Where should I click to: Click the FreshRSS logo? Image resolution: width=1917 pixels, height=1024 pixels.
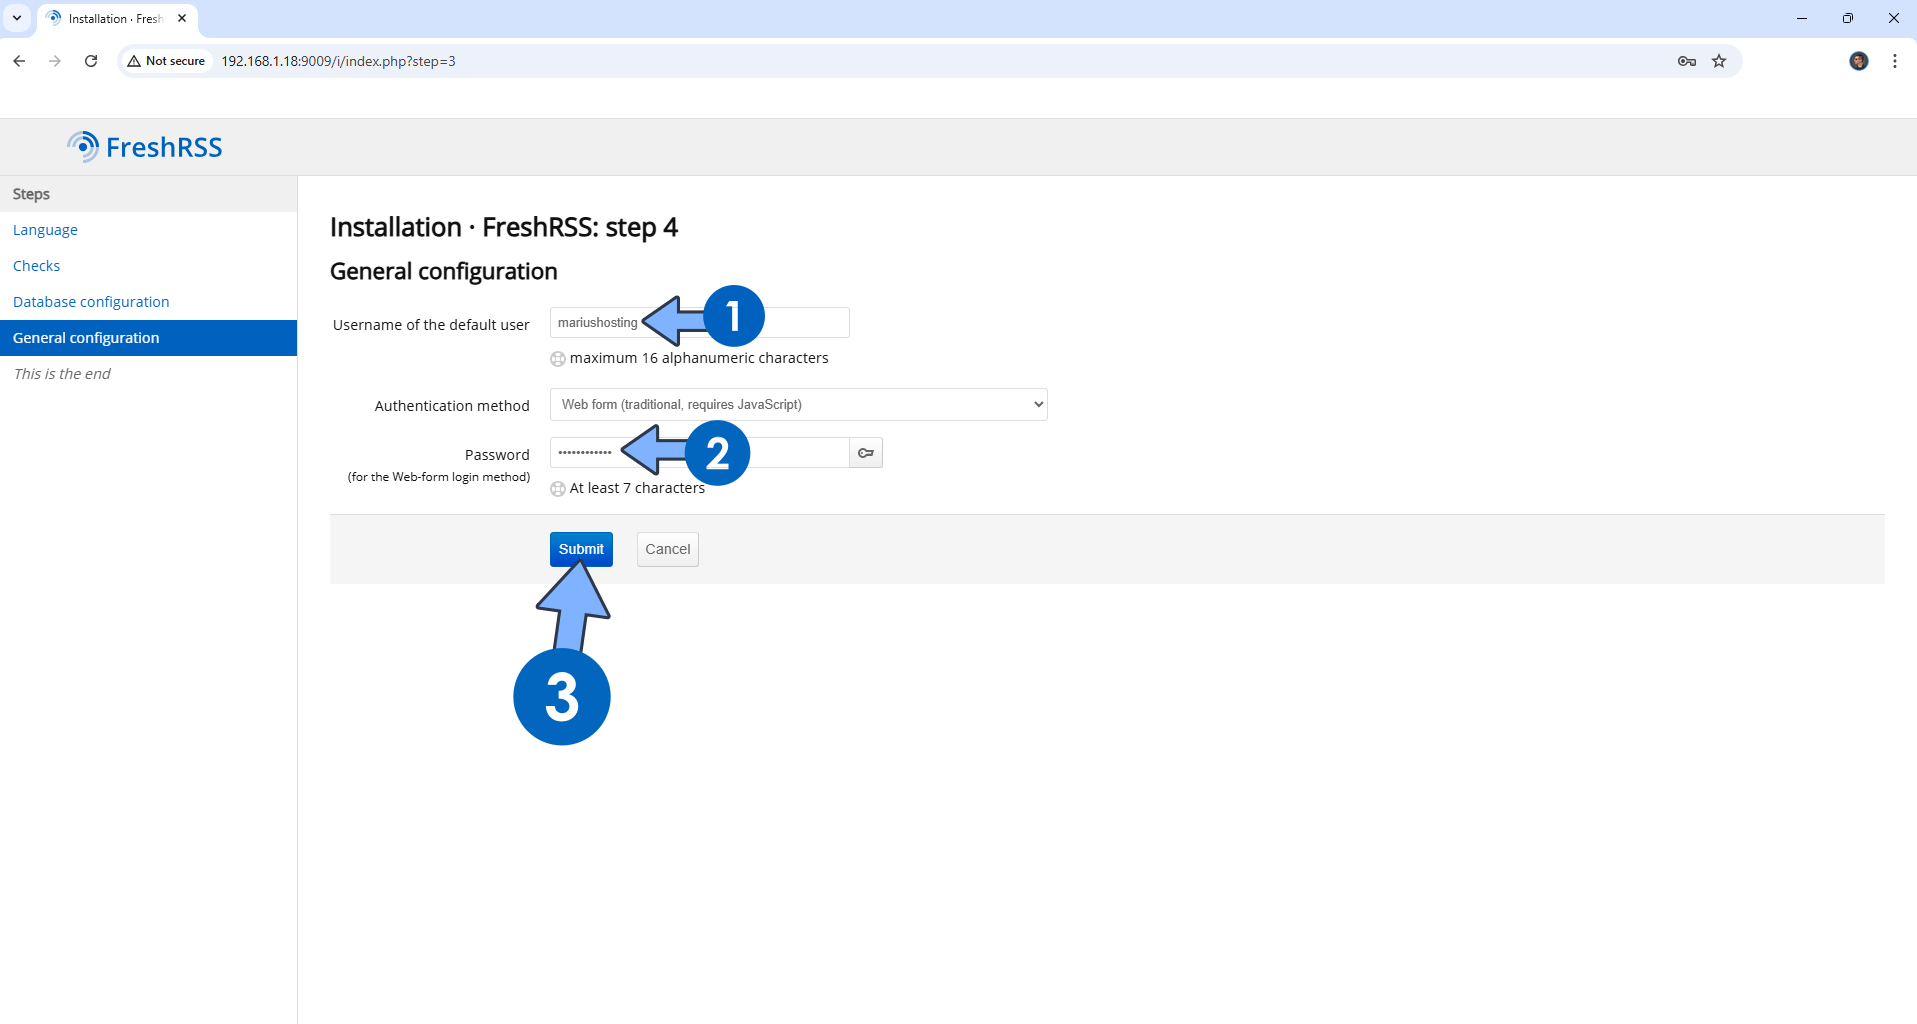pos(145,147)
